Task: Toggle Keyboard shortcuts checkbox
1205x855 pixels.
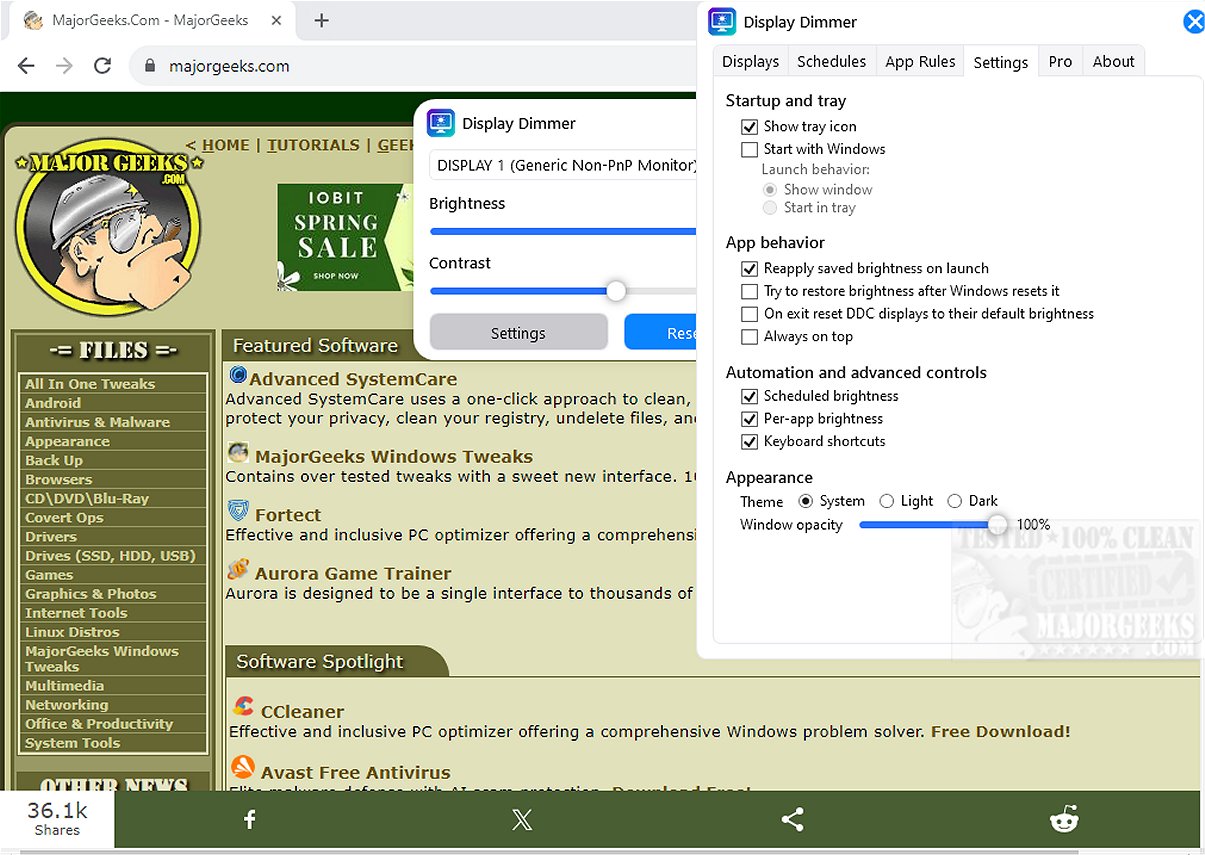Action: 749,442
